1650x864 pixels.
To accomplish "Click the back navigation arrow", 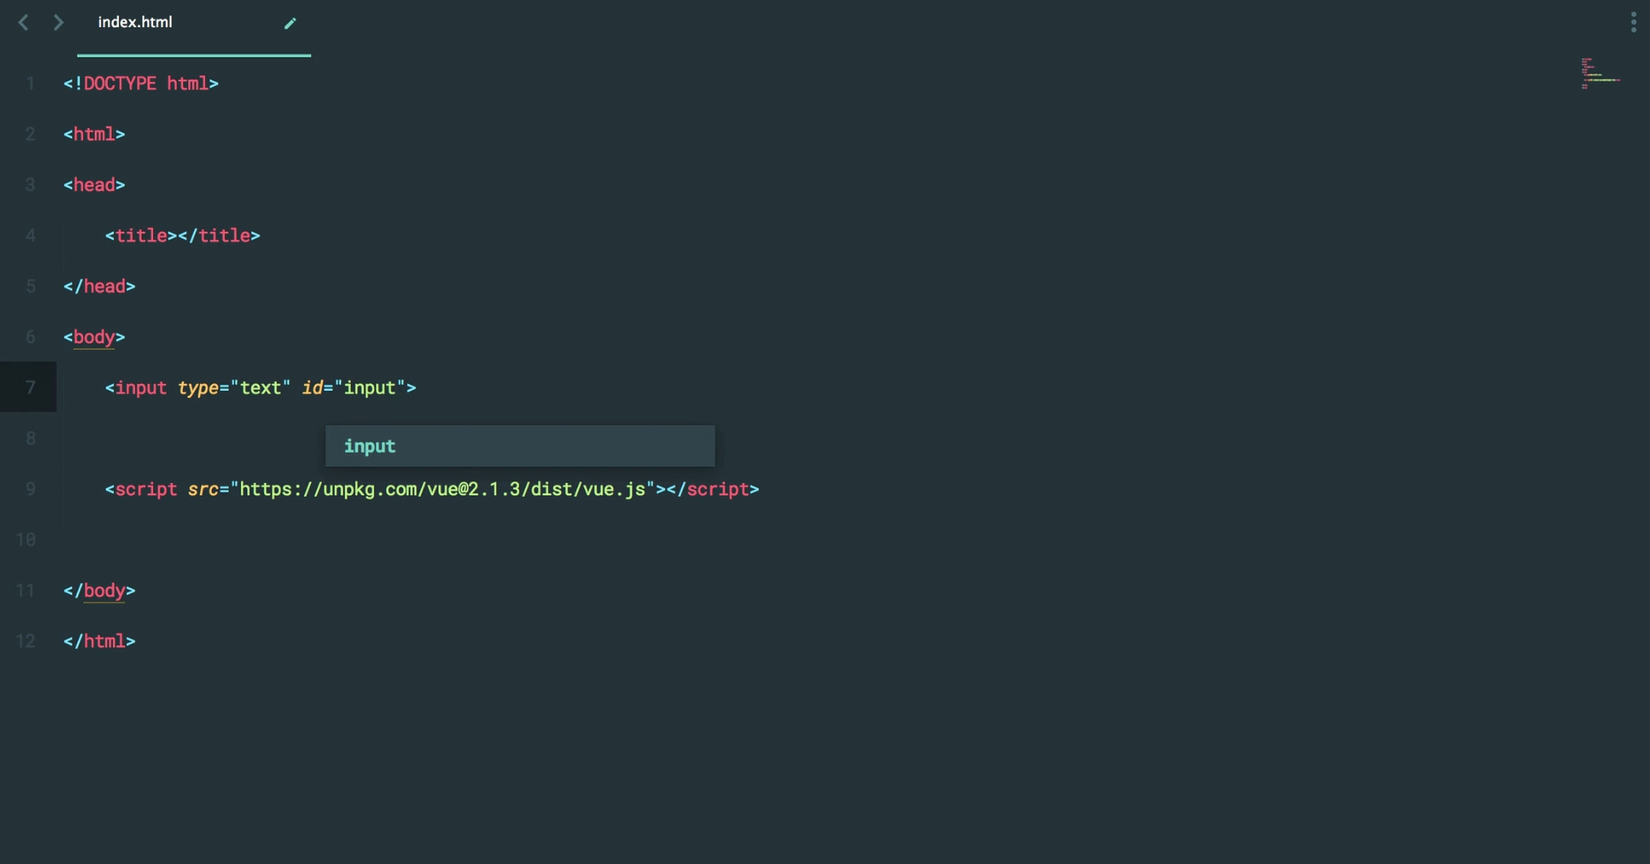I will point(23,22).
